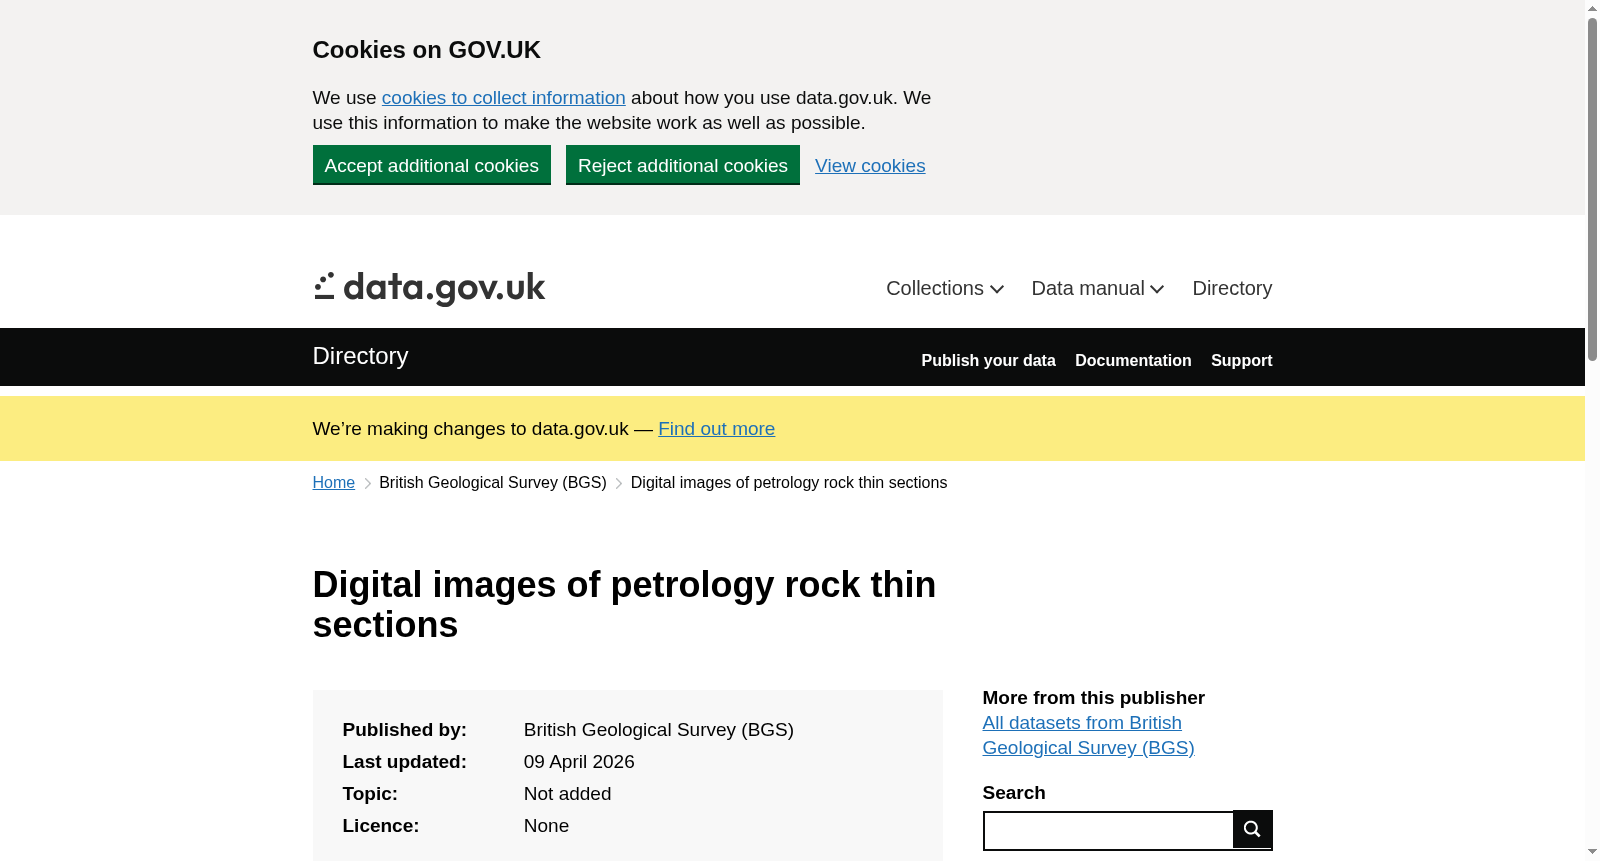Reject additional cookies

pos(682,165)
